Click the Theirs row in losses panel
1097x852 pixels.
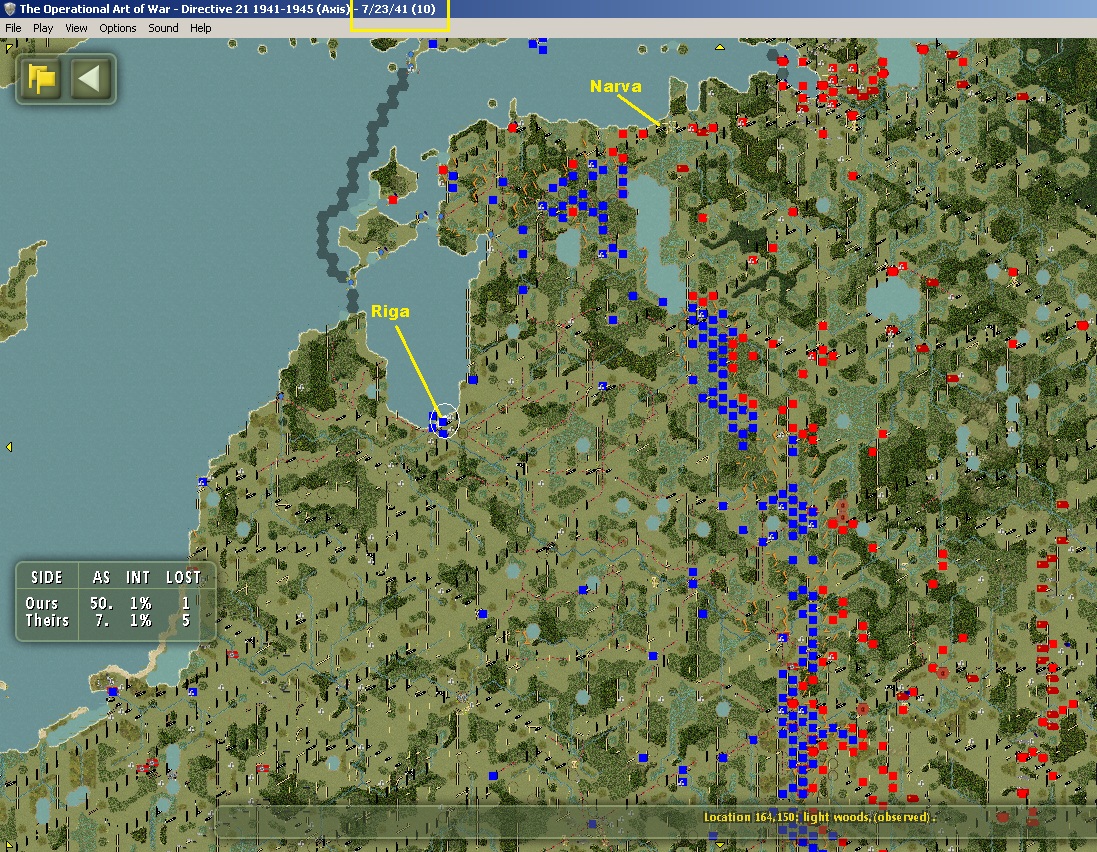point(47,620)
